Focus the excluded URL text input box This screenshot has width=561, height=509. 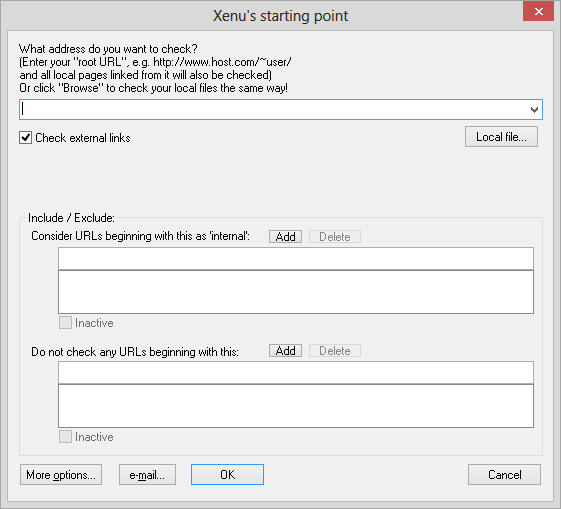pyautogui.click(x=296, y=372)
